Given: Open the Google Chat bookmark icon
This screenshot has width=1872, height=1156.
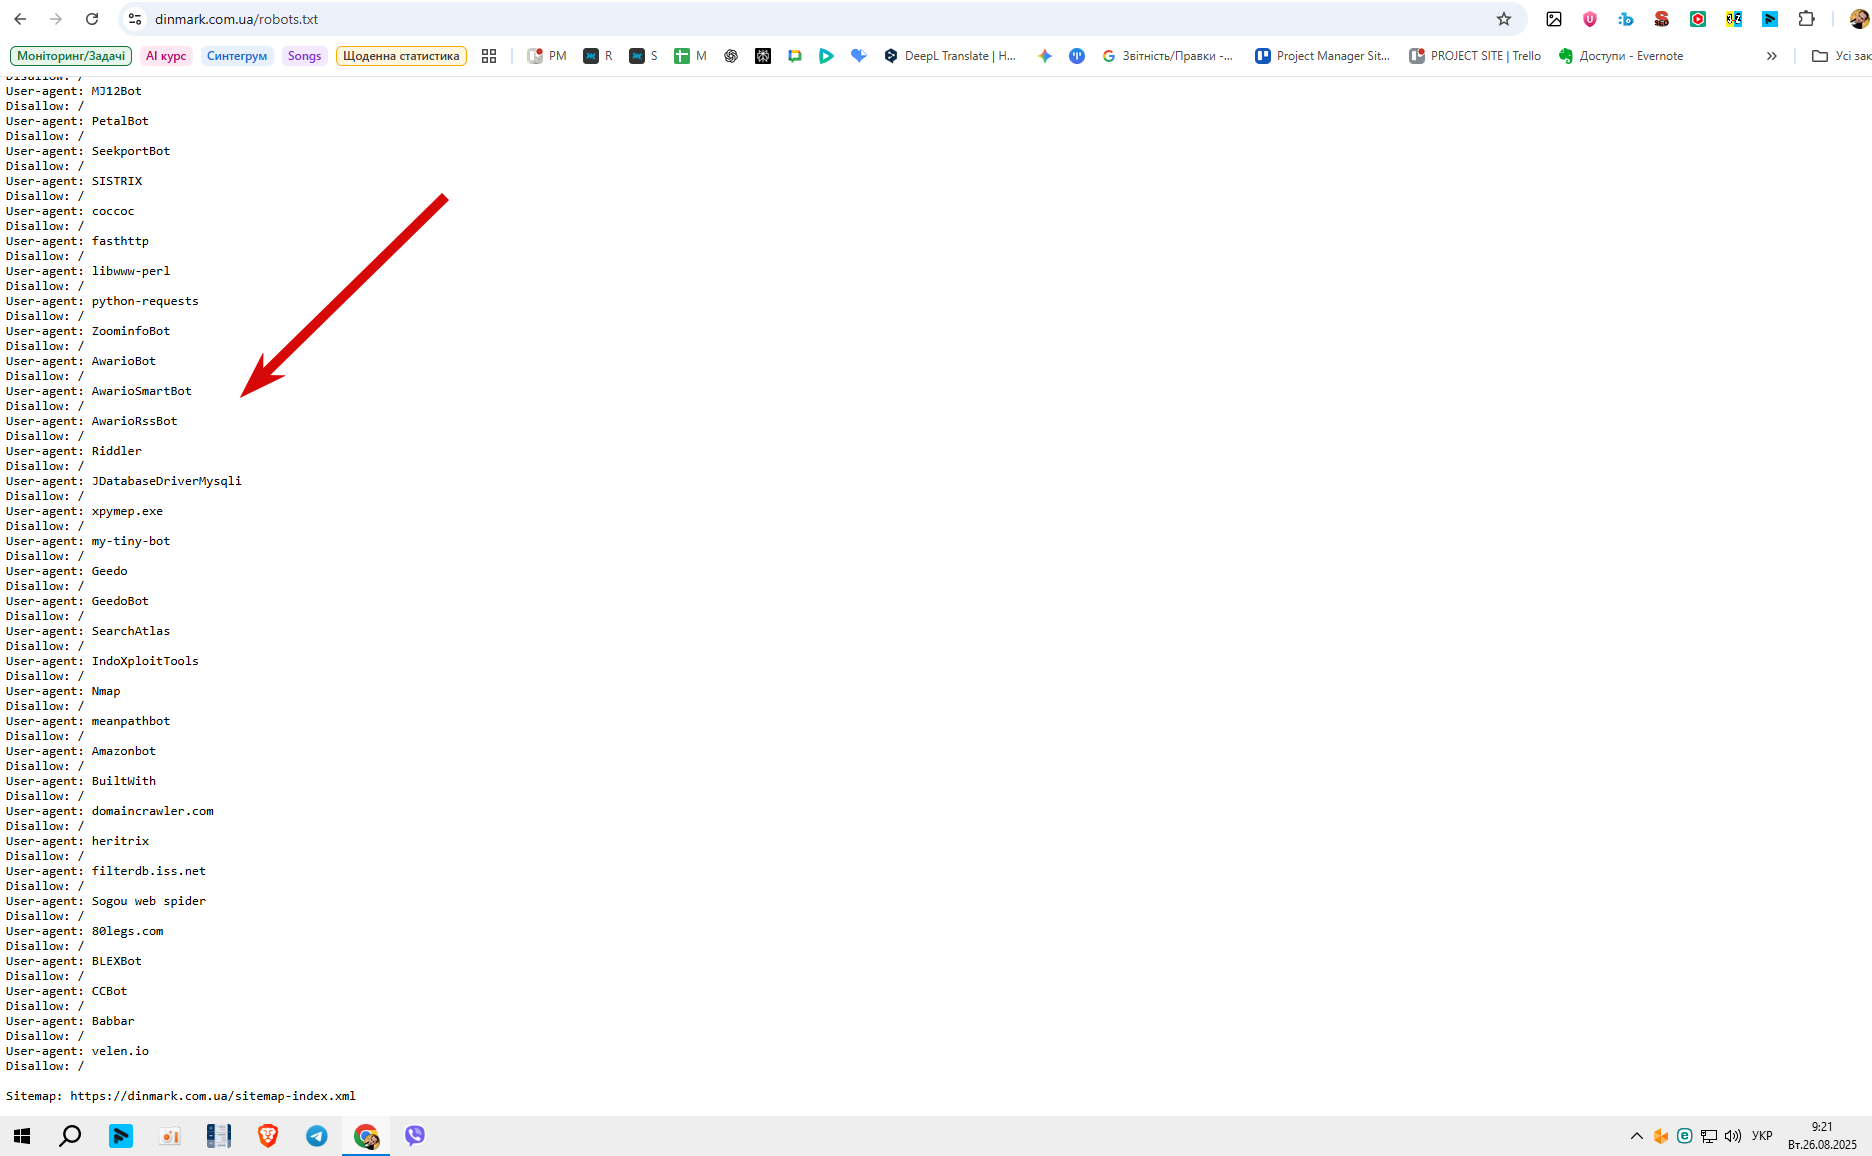Looking at the screenshot, I should (x=795, y=56).
